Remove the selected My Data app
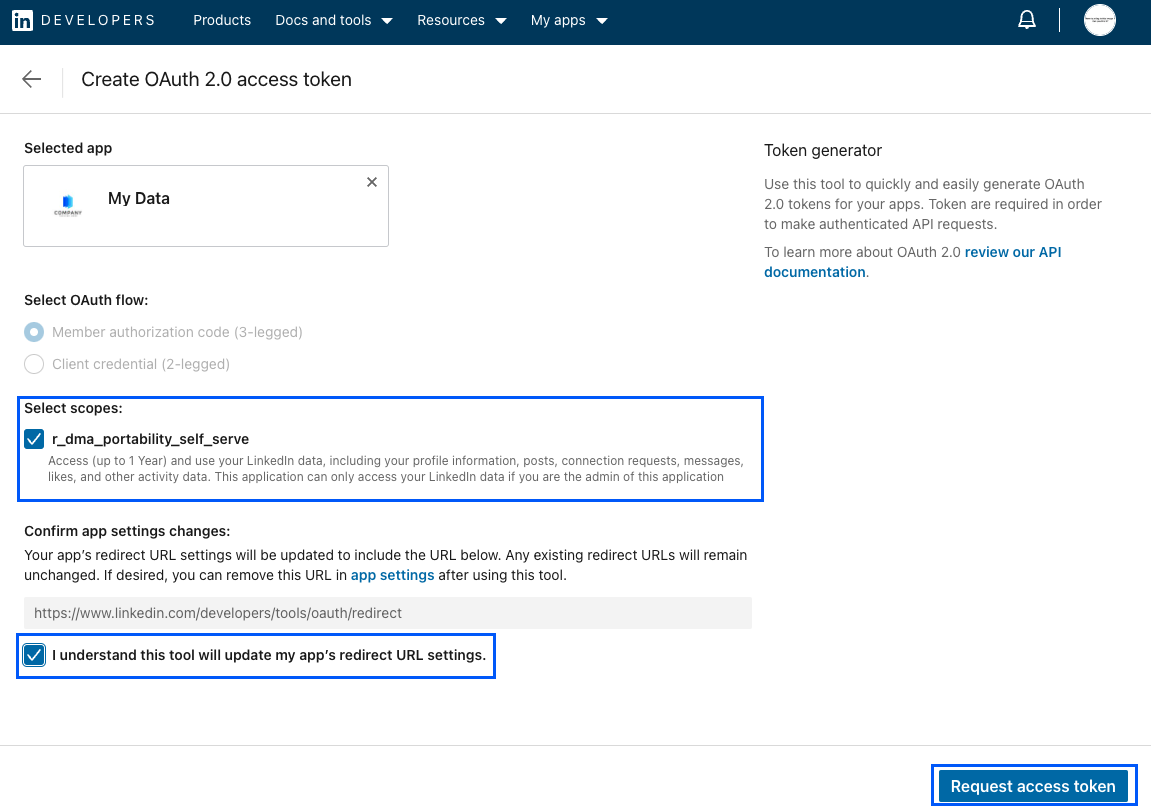The height and width of the screenshot is (810, 1151). click(x=372, y=182)
